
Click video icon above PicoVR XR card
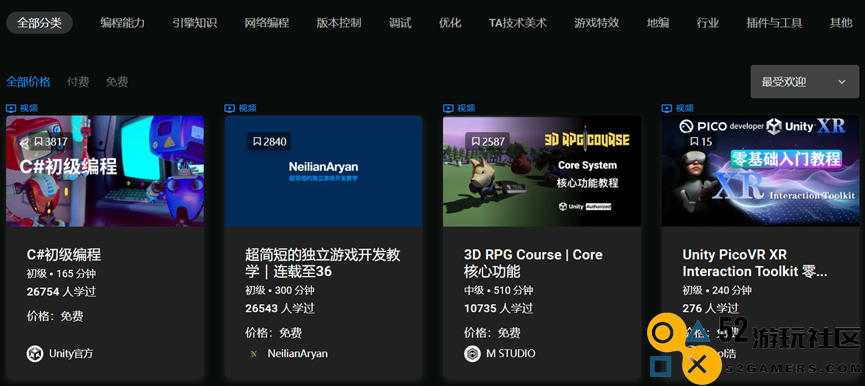(667, 108)
